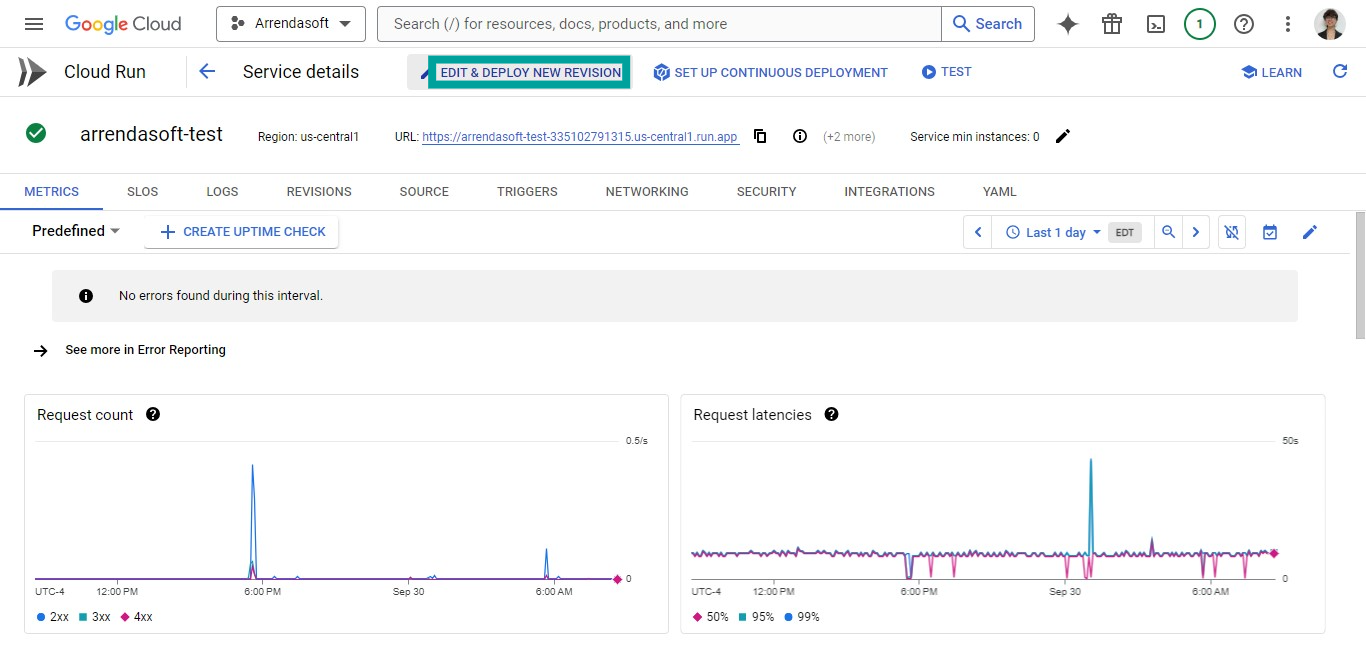Toggle 50% series in latencies legend

click(711, 617)
